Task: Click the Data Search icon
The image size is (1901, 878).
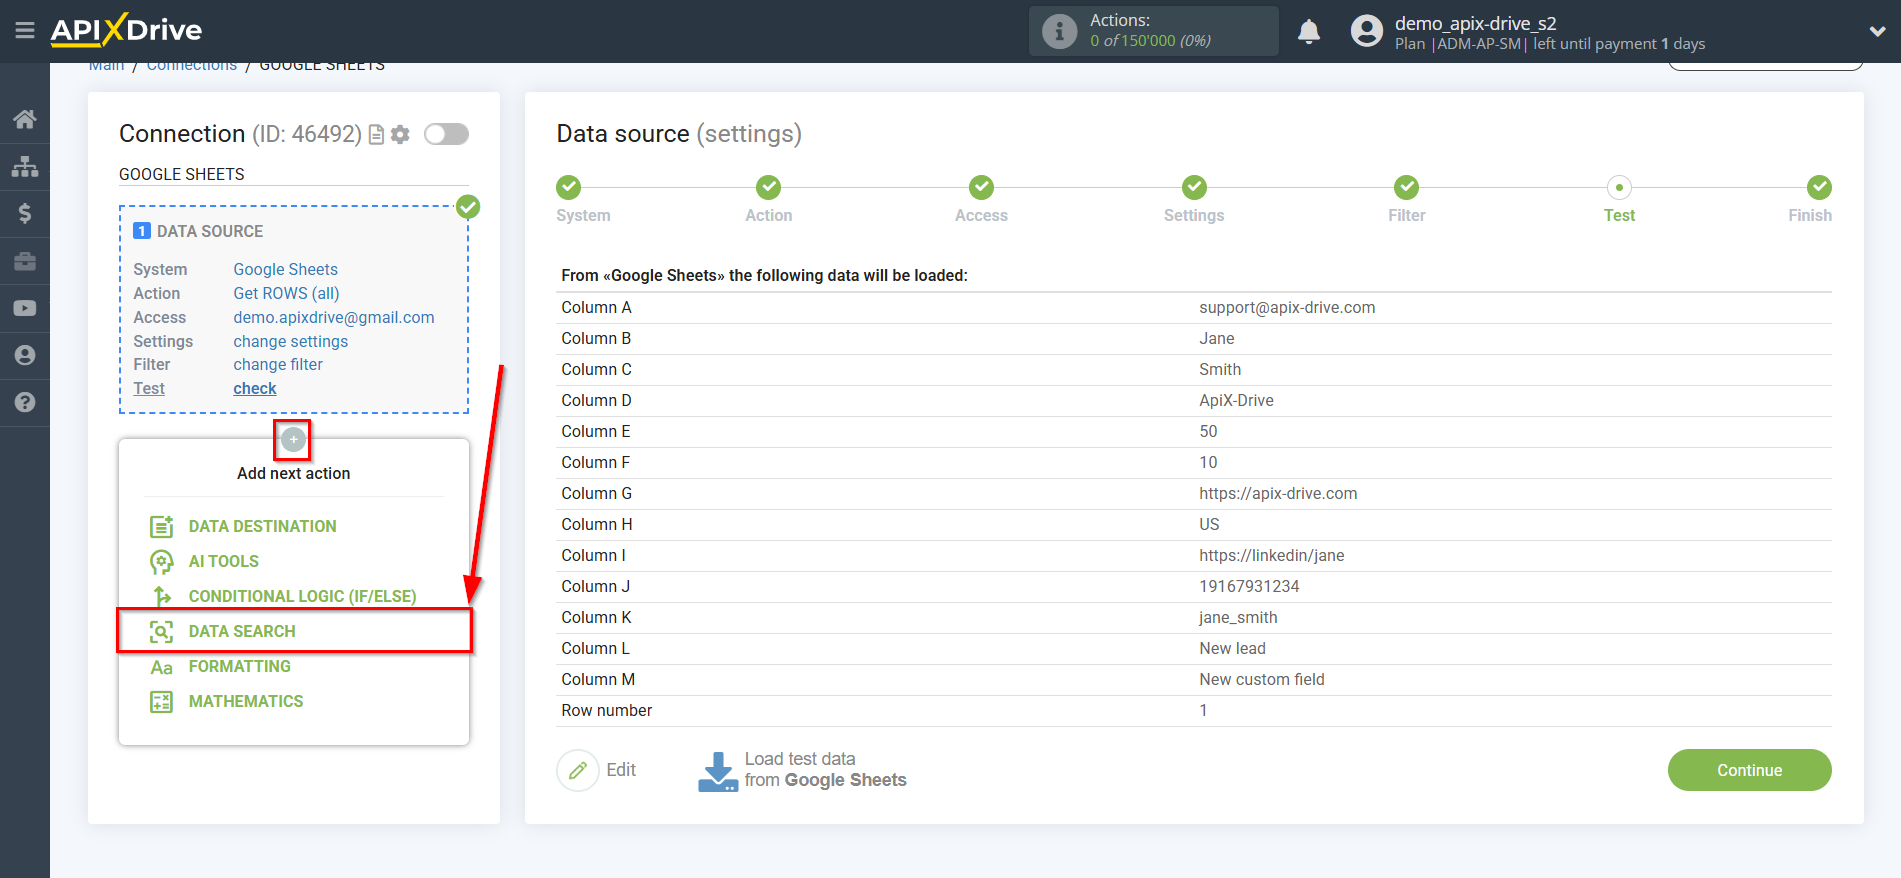Action: click(161, 631)
